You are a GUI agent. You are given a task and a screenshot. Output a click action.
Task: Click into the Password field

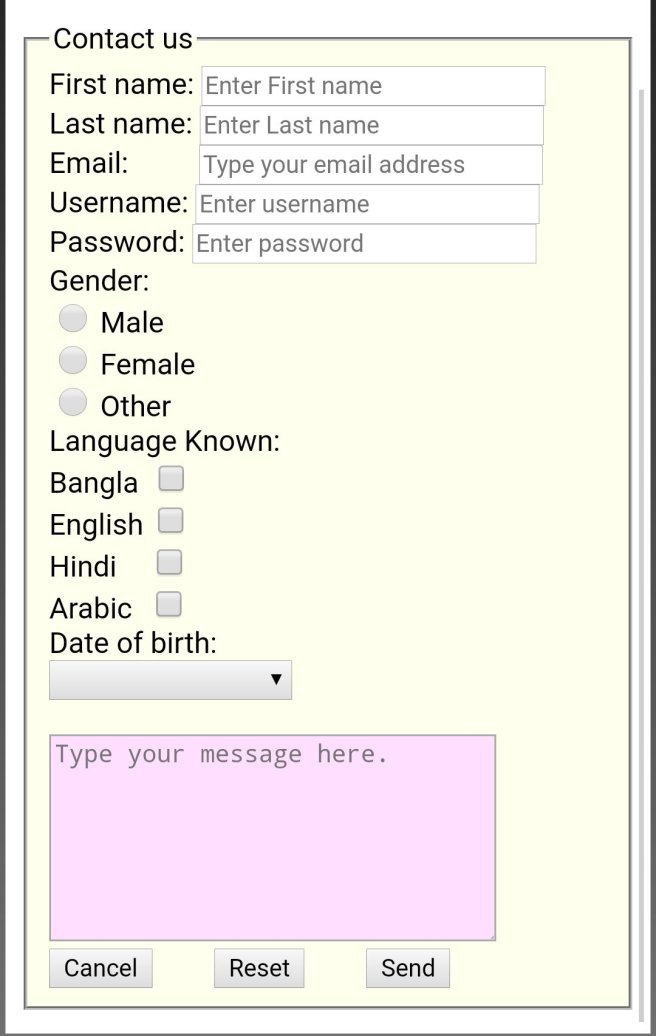tap(364, 244)
